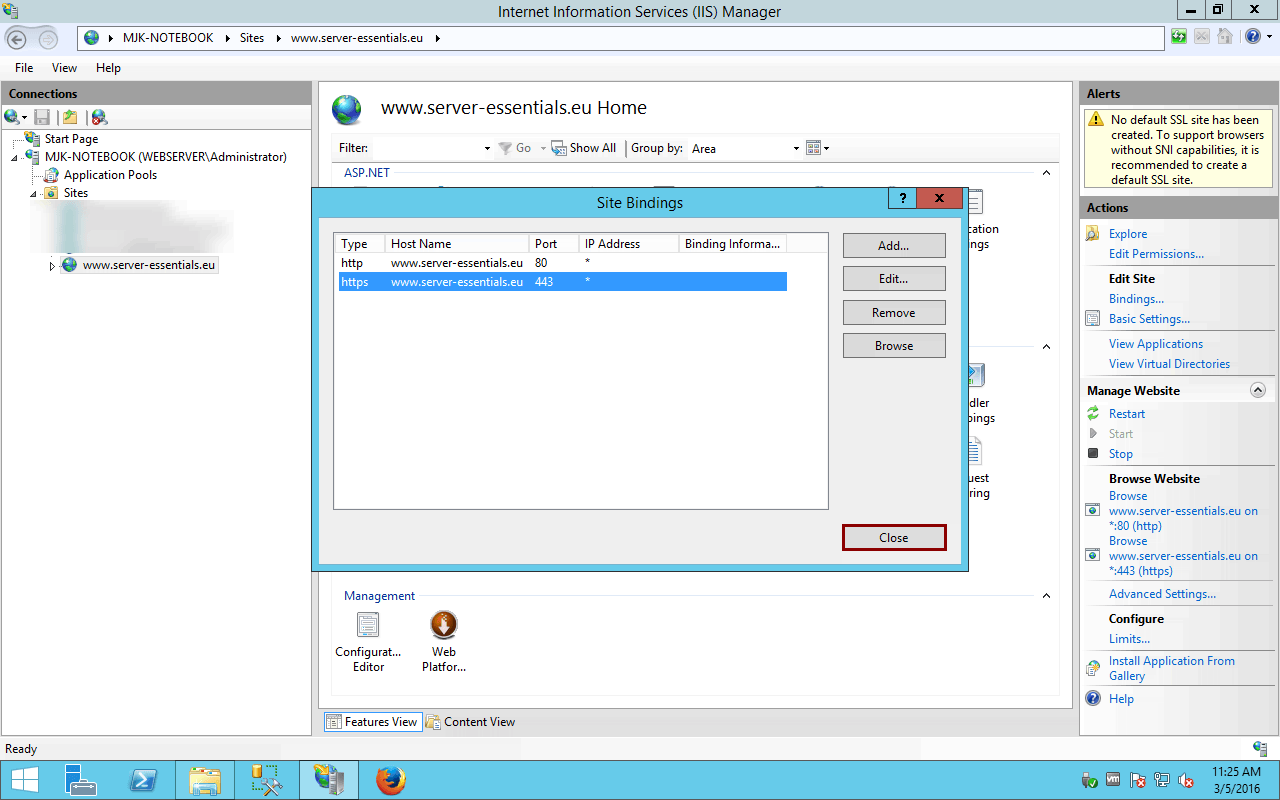Click the Delete Connection icon in Connections toolbar
This screenshot has height=800, width=1280.
click(x=99, y=117)
